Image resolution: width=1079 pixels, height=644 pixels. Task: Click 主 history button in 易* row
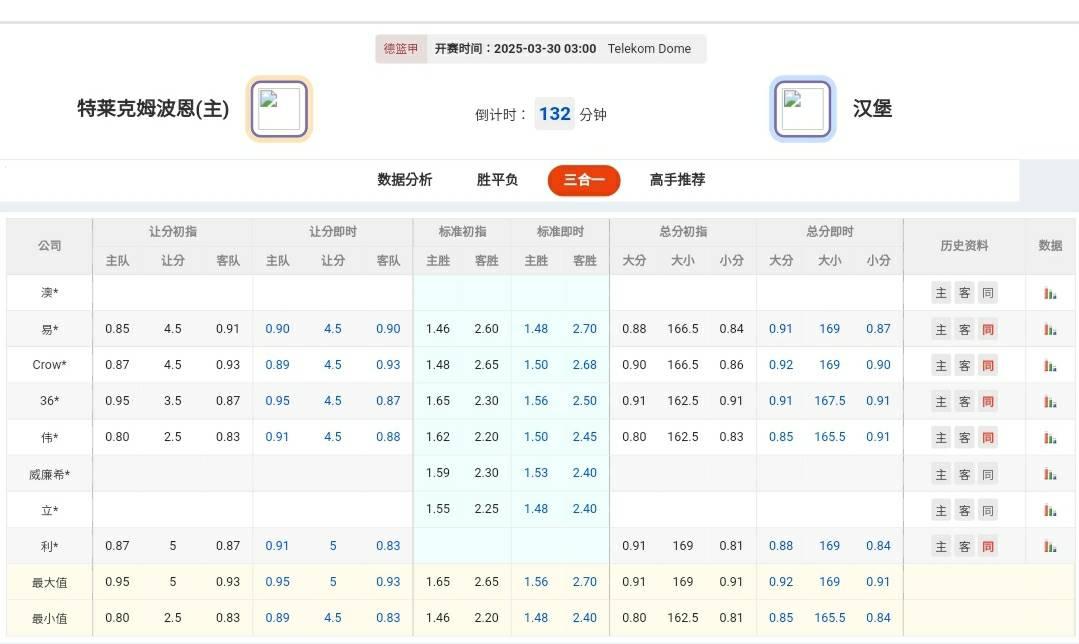941,330
